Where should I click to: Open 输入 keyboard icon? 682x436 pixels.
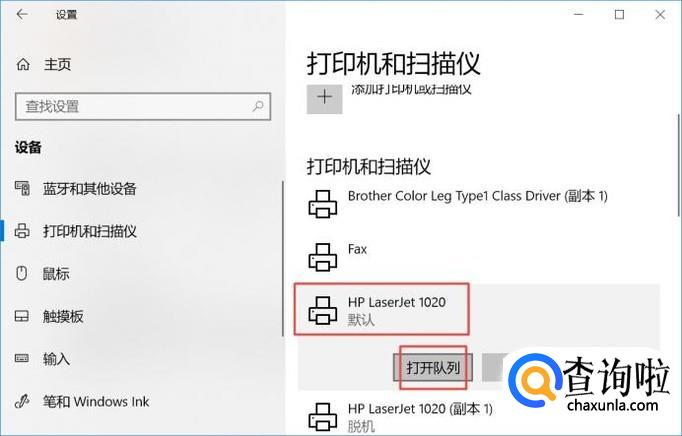22,359
